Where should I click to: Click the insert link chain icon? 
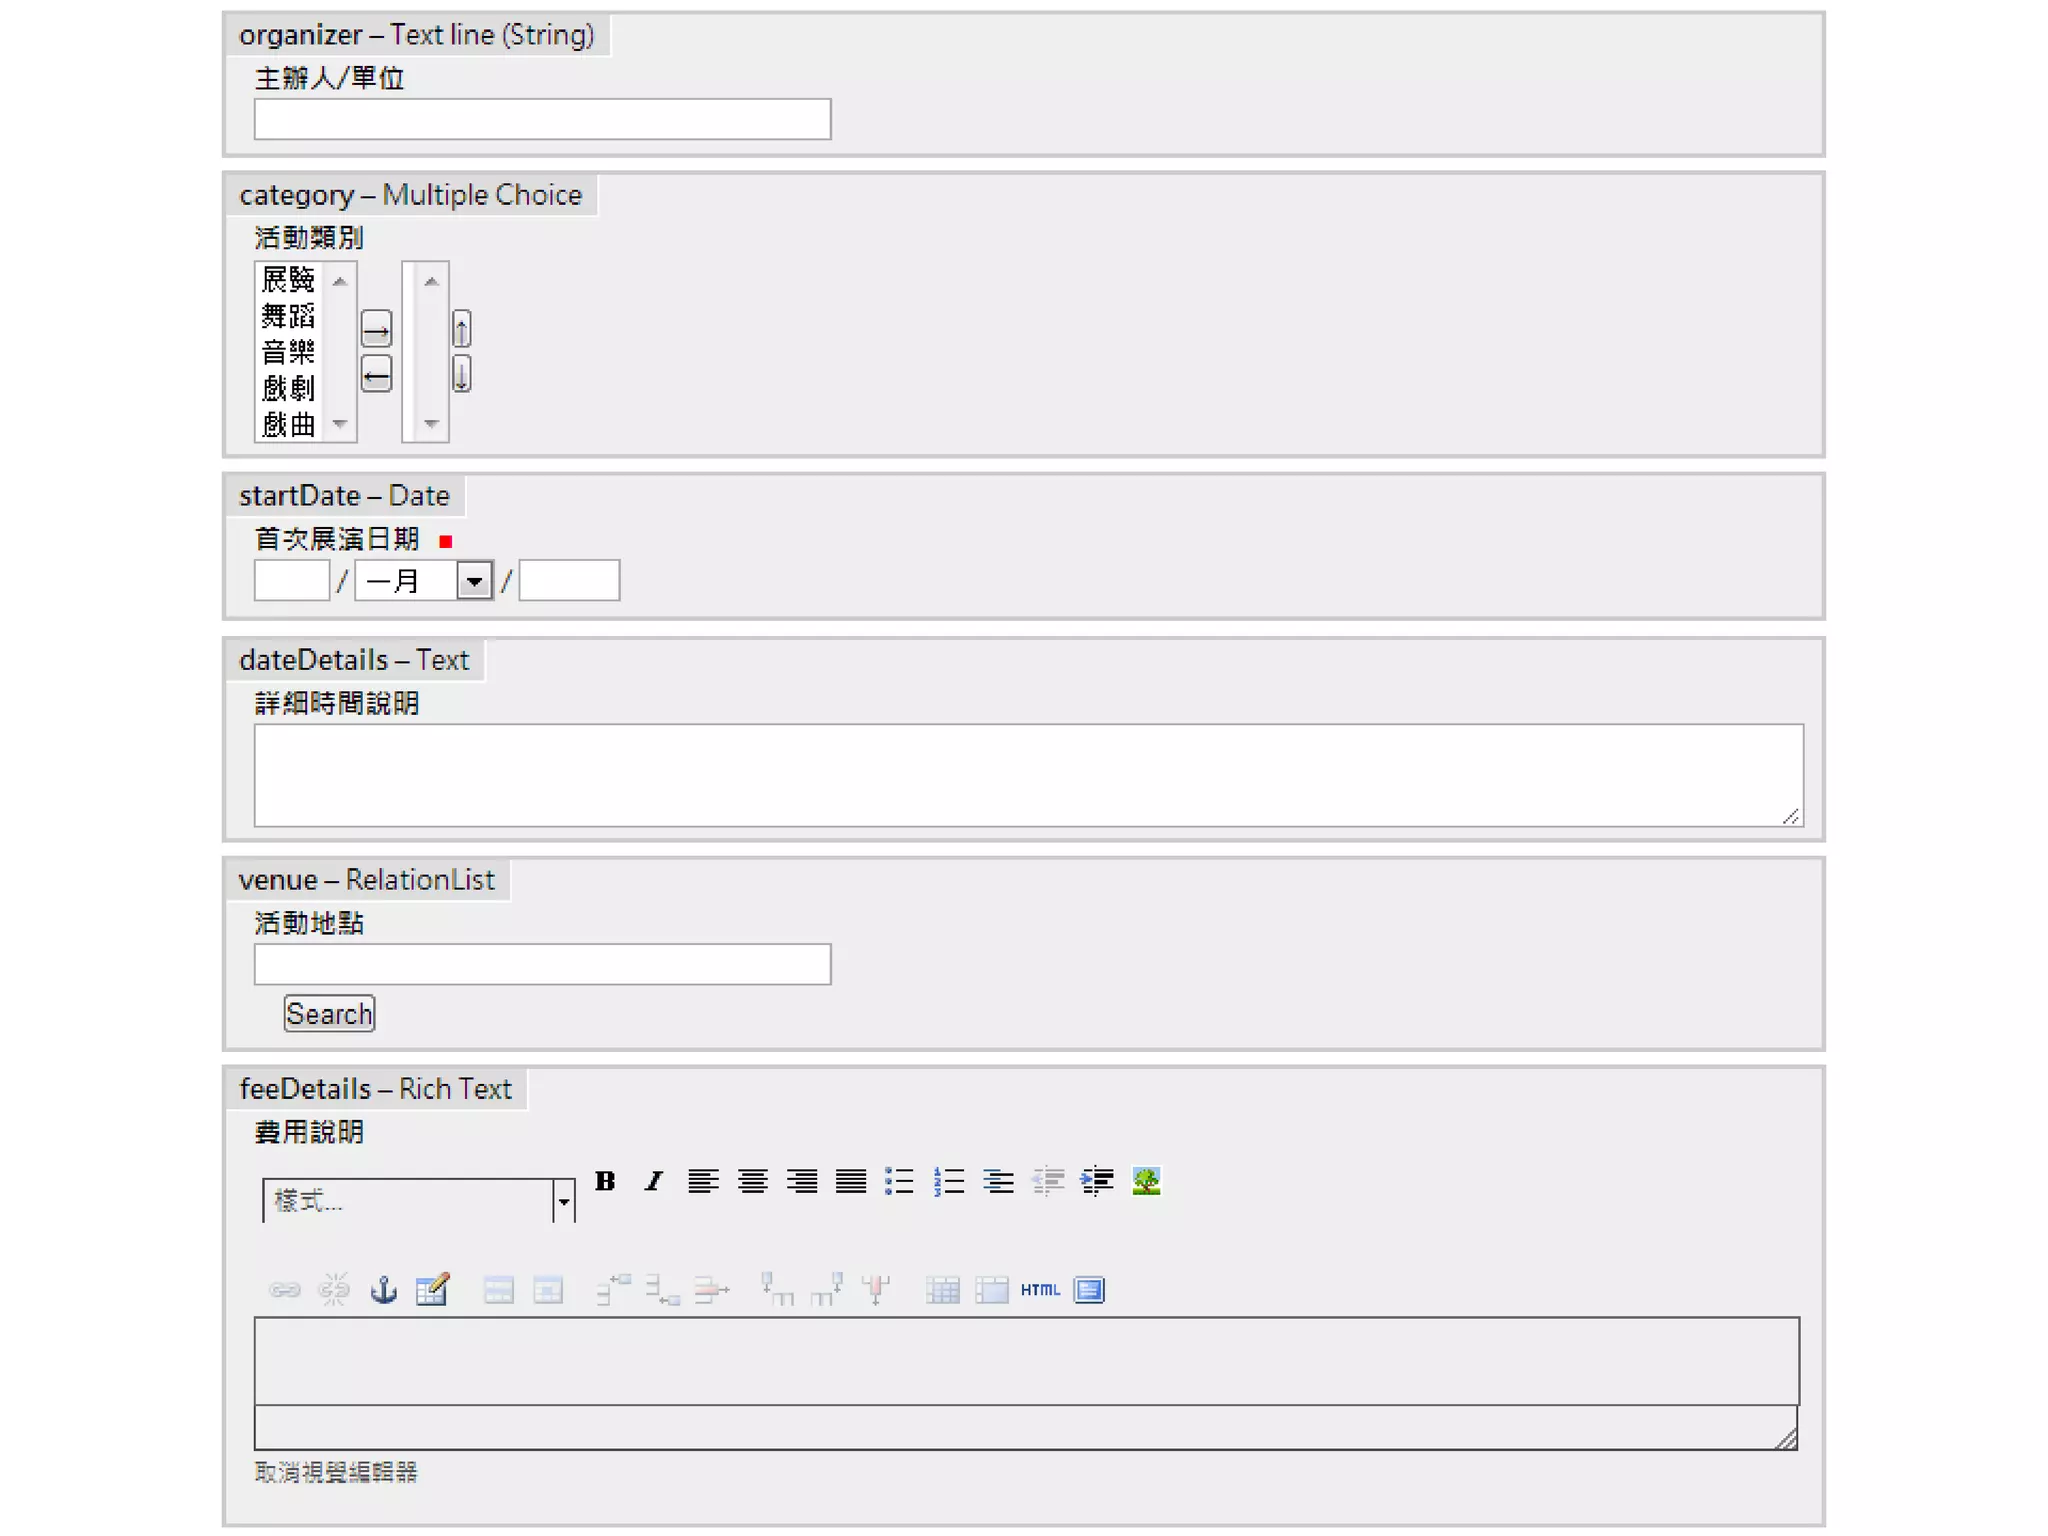(285, 1290)
